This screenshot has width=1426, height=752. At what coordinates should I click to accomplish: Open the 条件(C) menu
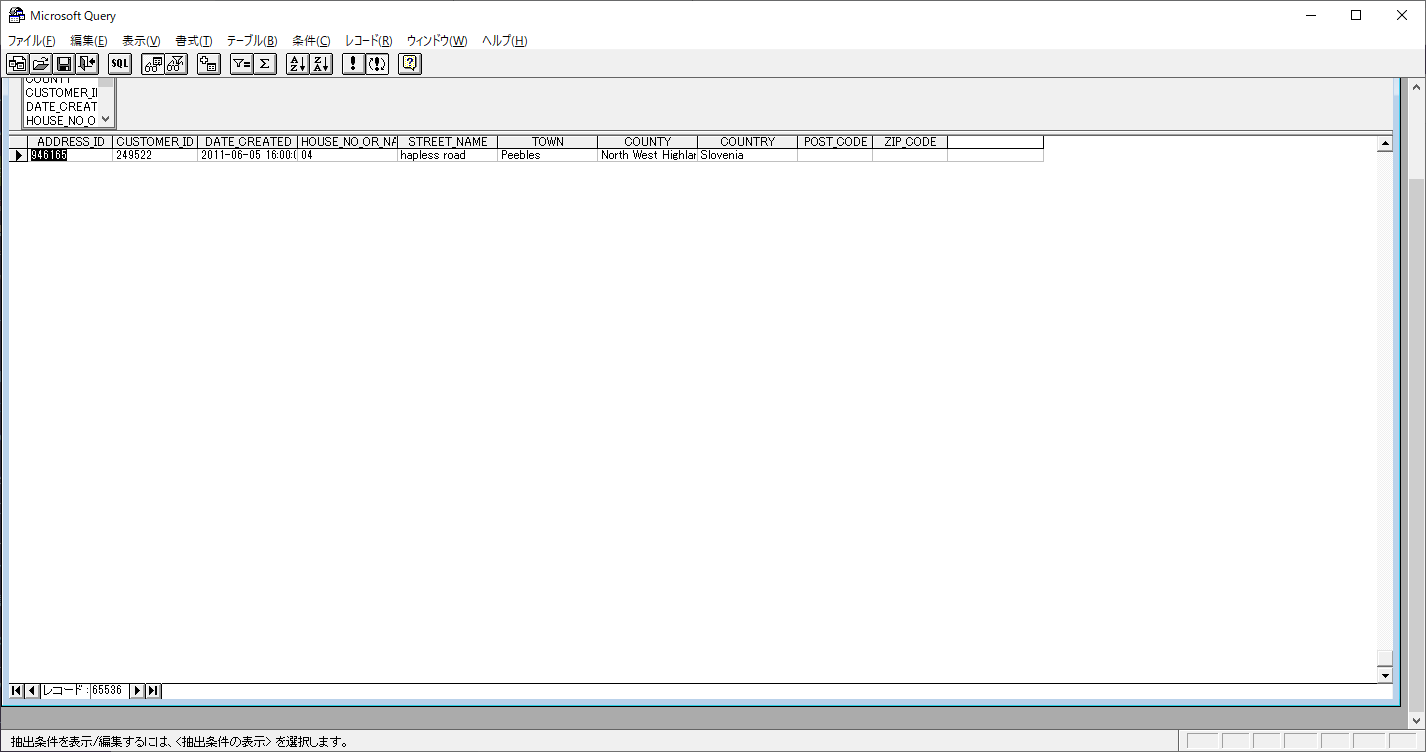click(311, 41)
